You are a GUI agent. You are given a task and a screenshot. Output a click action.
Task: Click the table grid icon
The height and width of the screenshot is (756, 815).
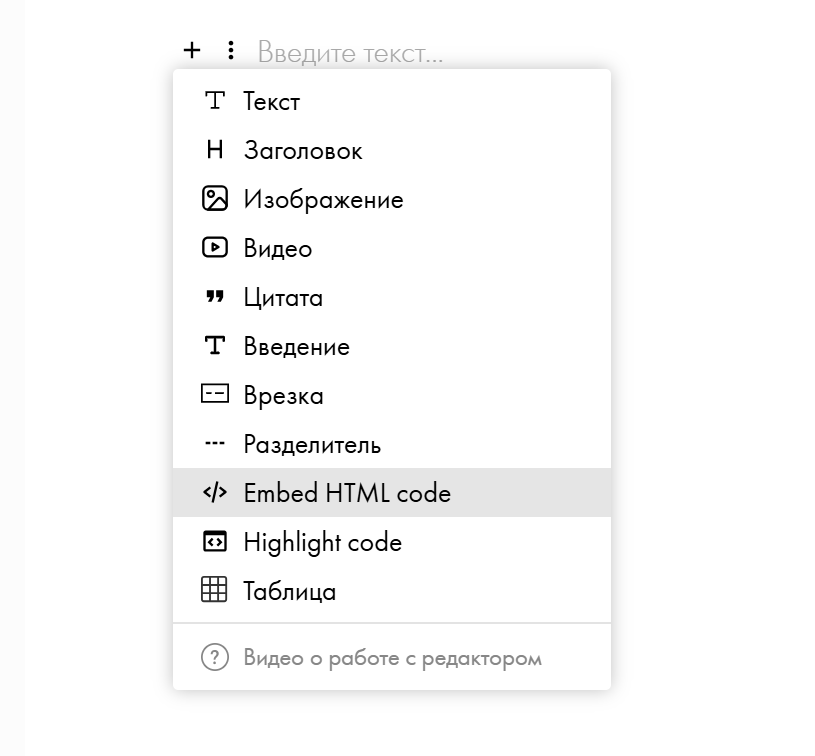pos(215,590)
